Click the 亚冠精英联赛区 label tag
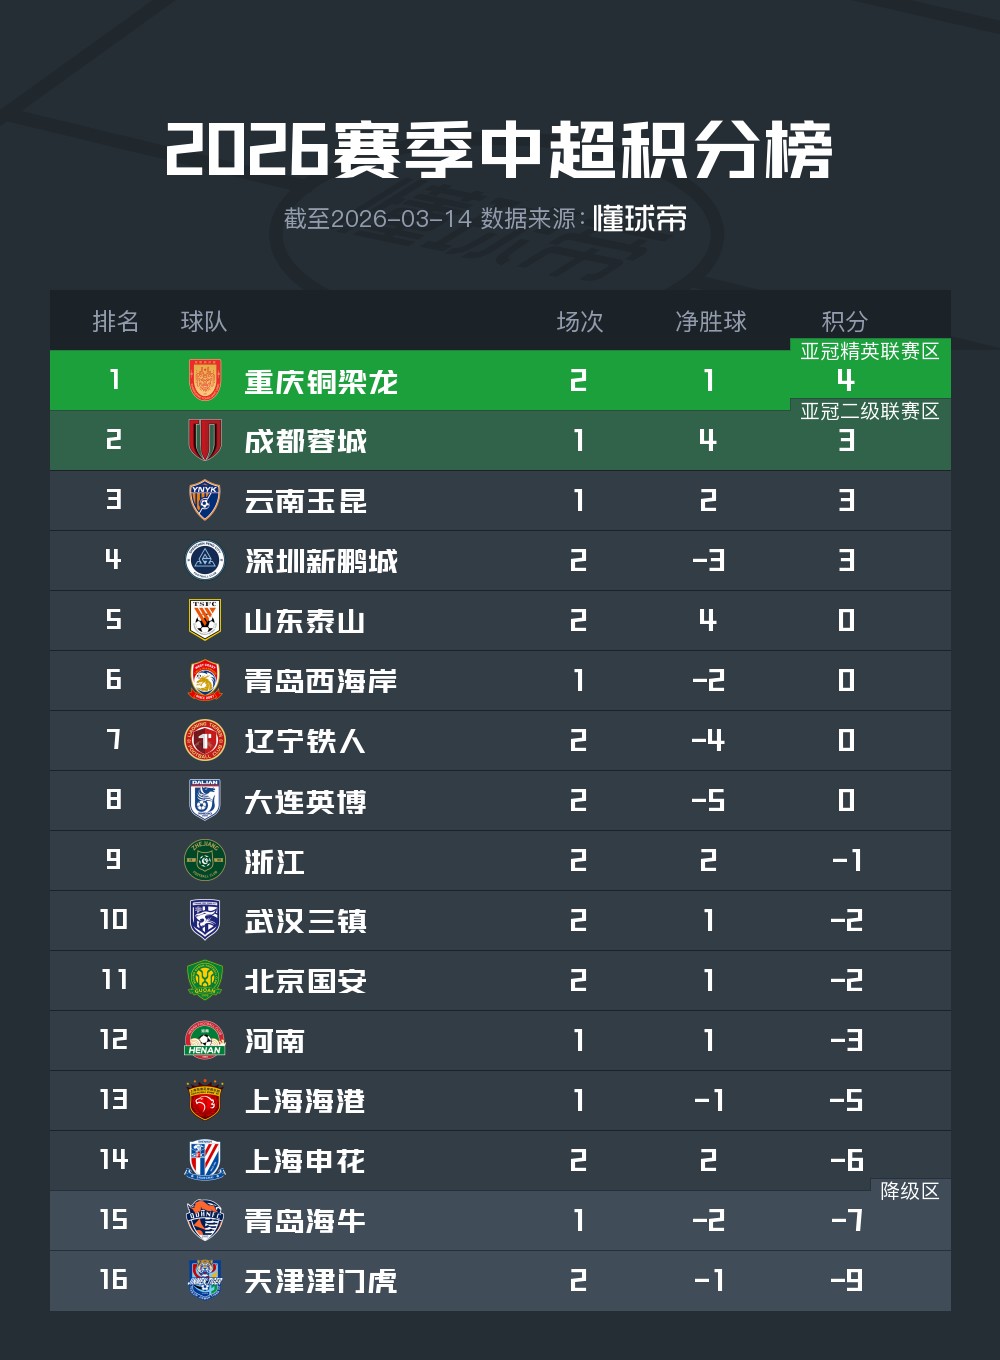This screenshot has height=1360, width=1000. click(869, 351)
